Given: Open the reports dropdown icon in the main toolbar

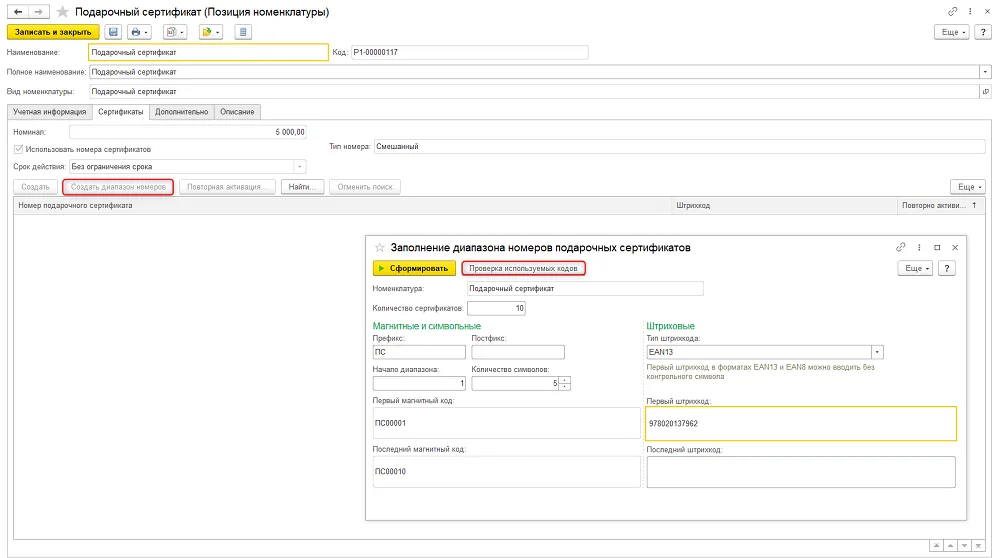Looking at the screenshot, I should 174,32.
